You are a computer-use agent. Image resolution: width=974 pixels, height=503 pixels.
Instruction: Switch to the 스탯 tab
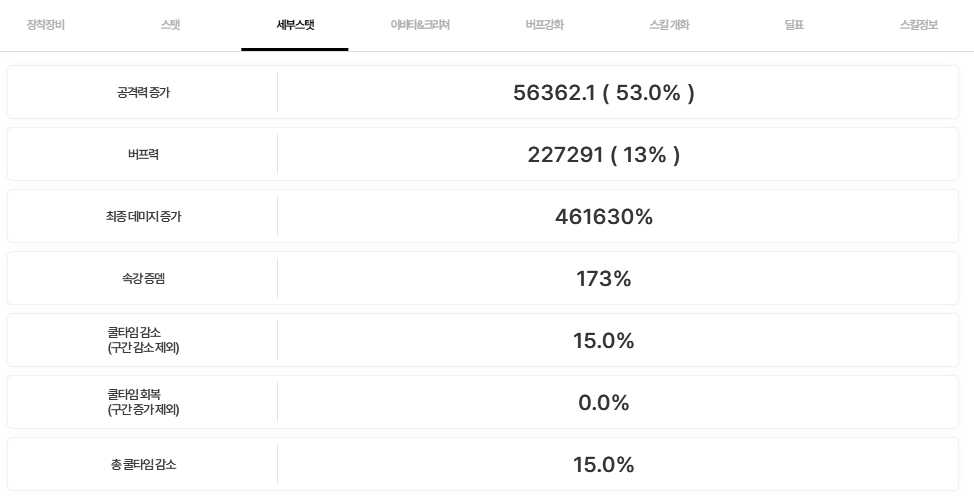click(x=170, y=25)
